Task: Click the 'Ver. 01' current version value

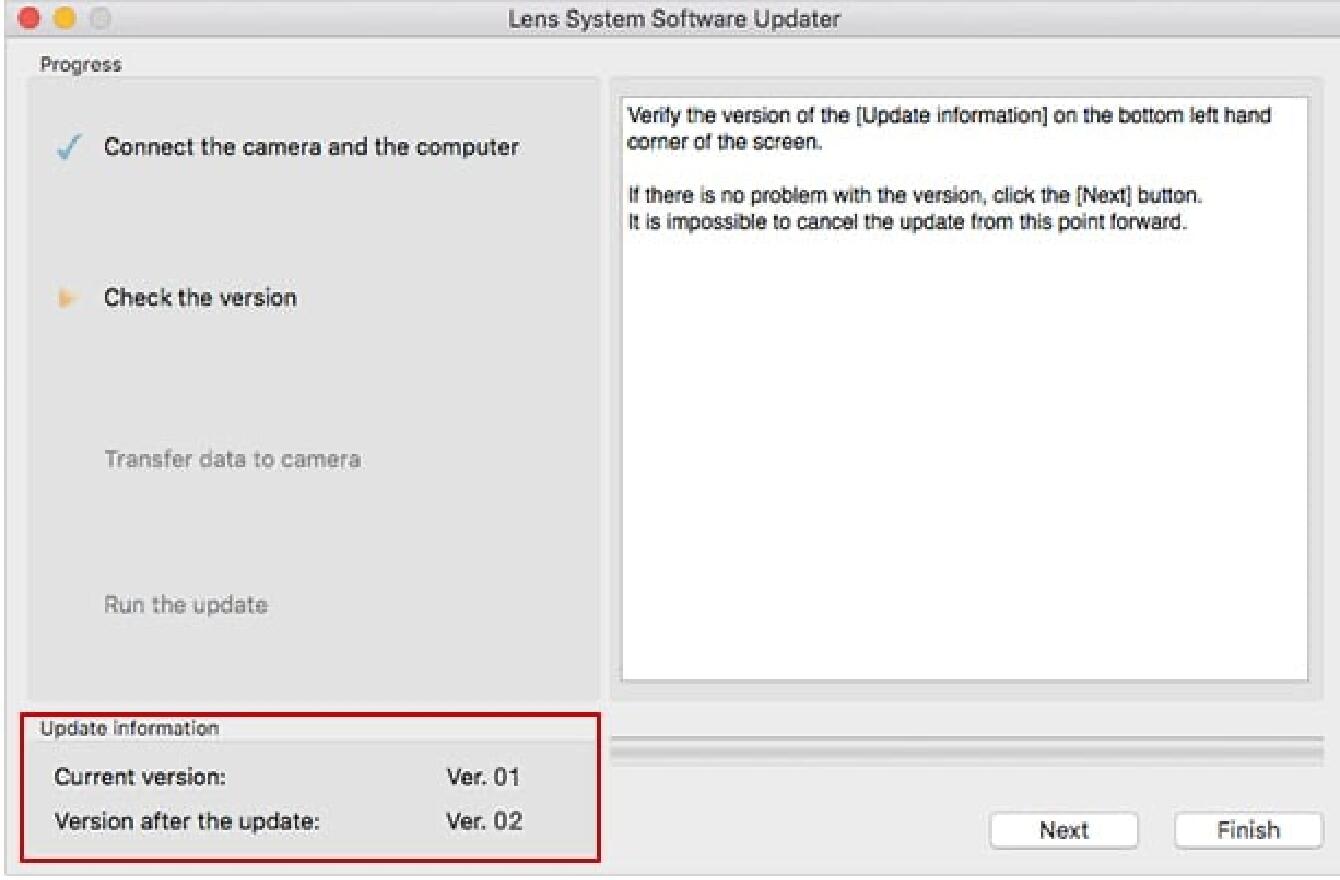Action: tap(483, 777)
